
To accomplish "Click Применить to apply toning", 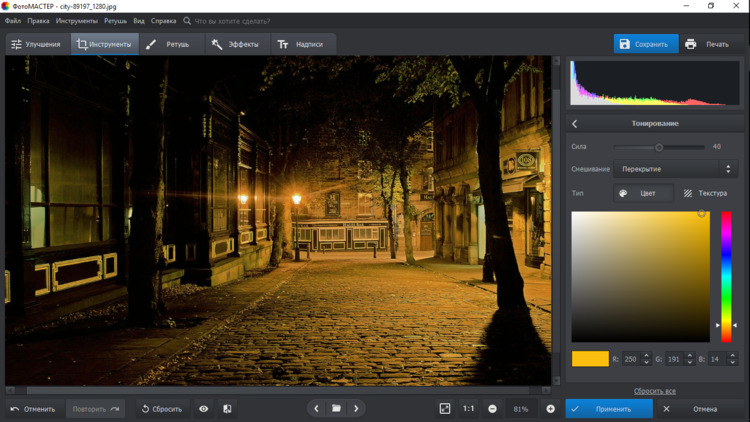I will [x=603, y=409].
